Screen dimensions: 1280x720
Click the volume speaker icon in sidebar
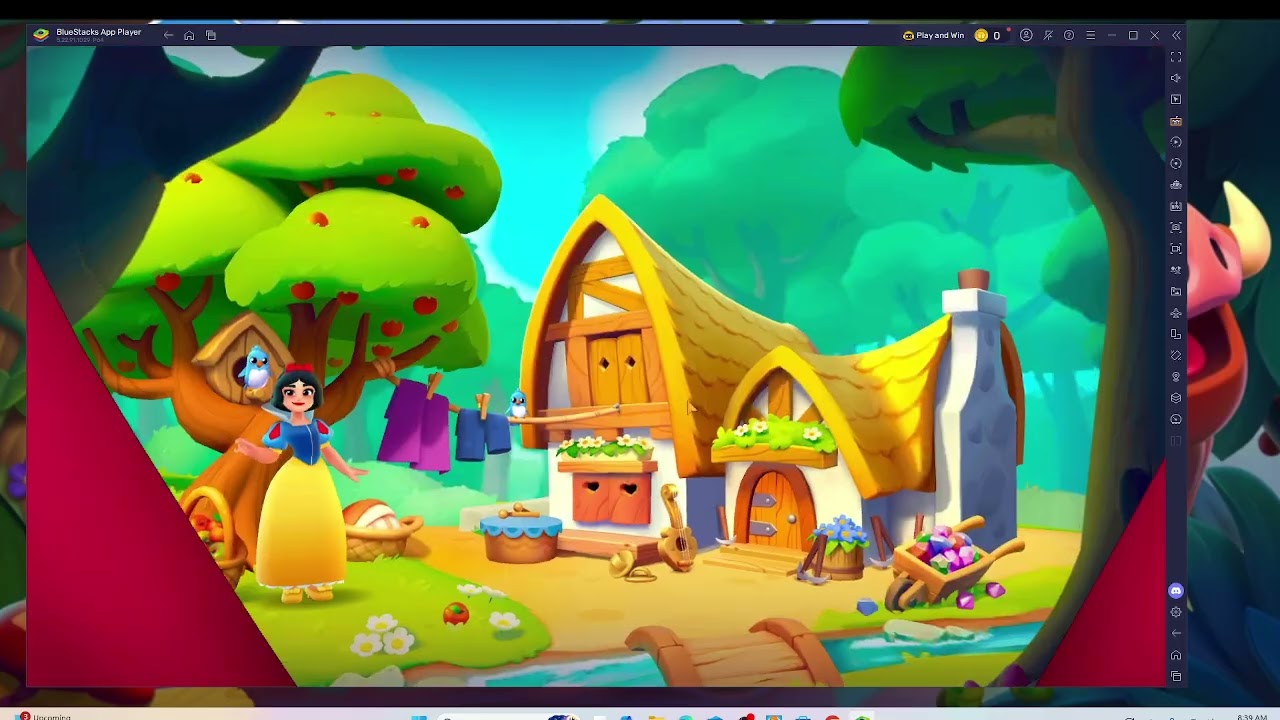[x=1176, y=78]
